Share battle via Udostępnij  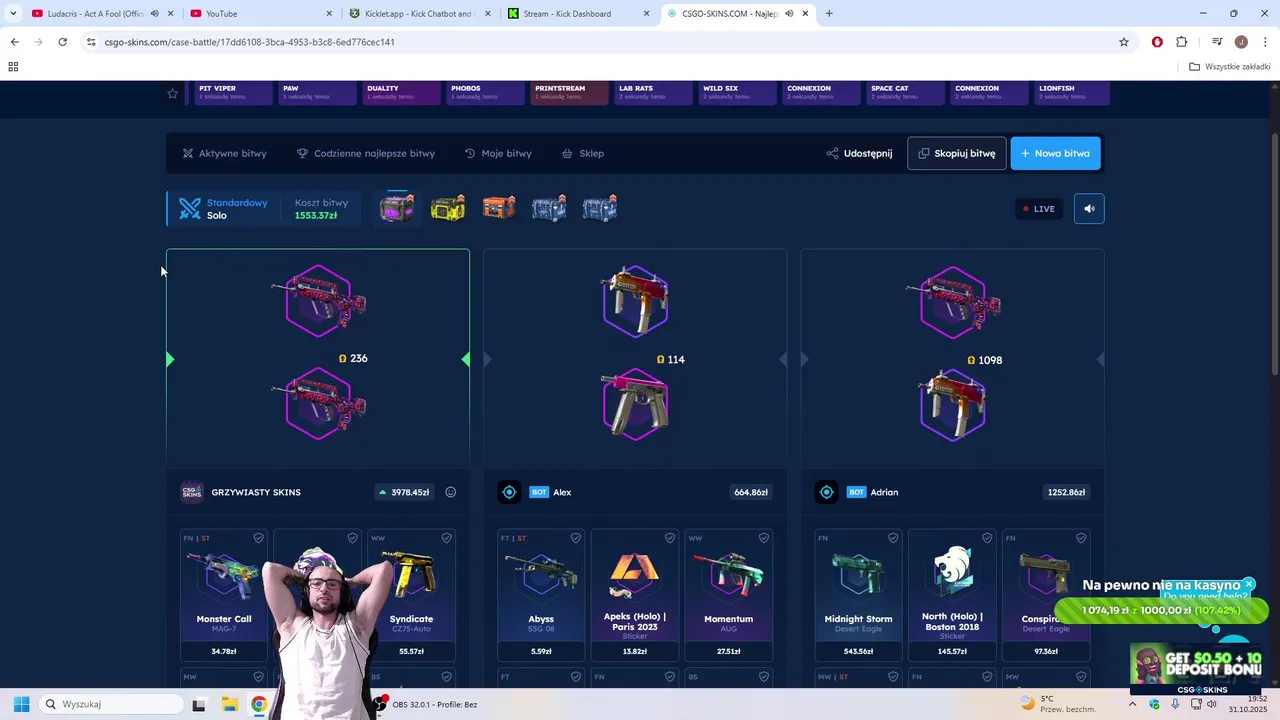pos(859,153)
